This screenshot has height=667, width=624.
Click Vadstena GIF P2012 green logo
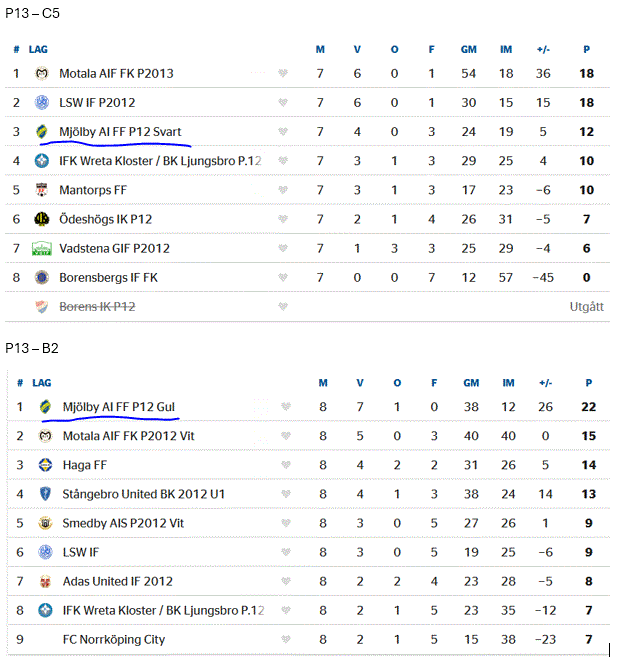pyautogui.click(x=42, y=248)
